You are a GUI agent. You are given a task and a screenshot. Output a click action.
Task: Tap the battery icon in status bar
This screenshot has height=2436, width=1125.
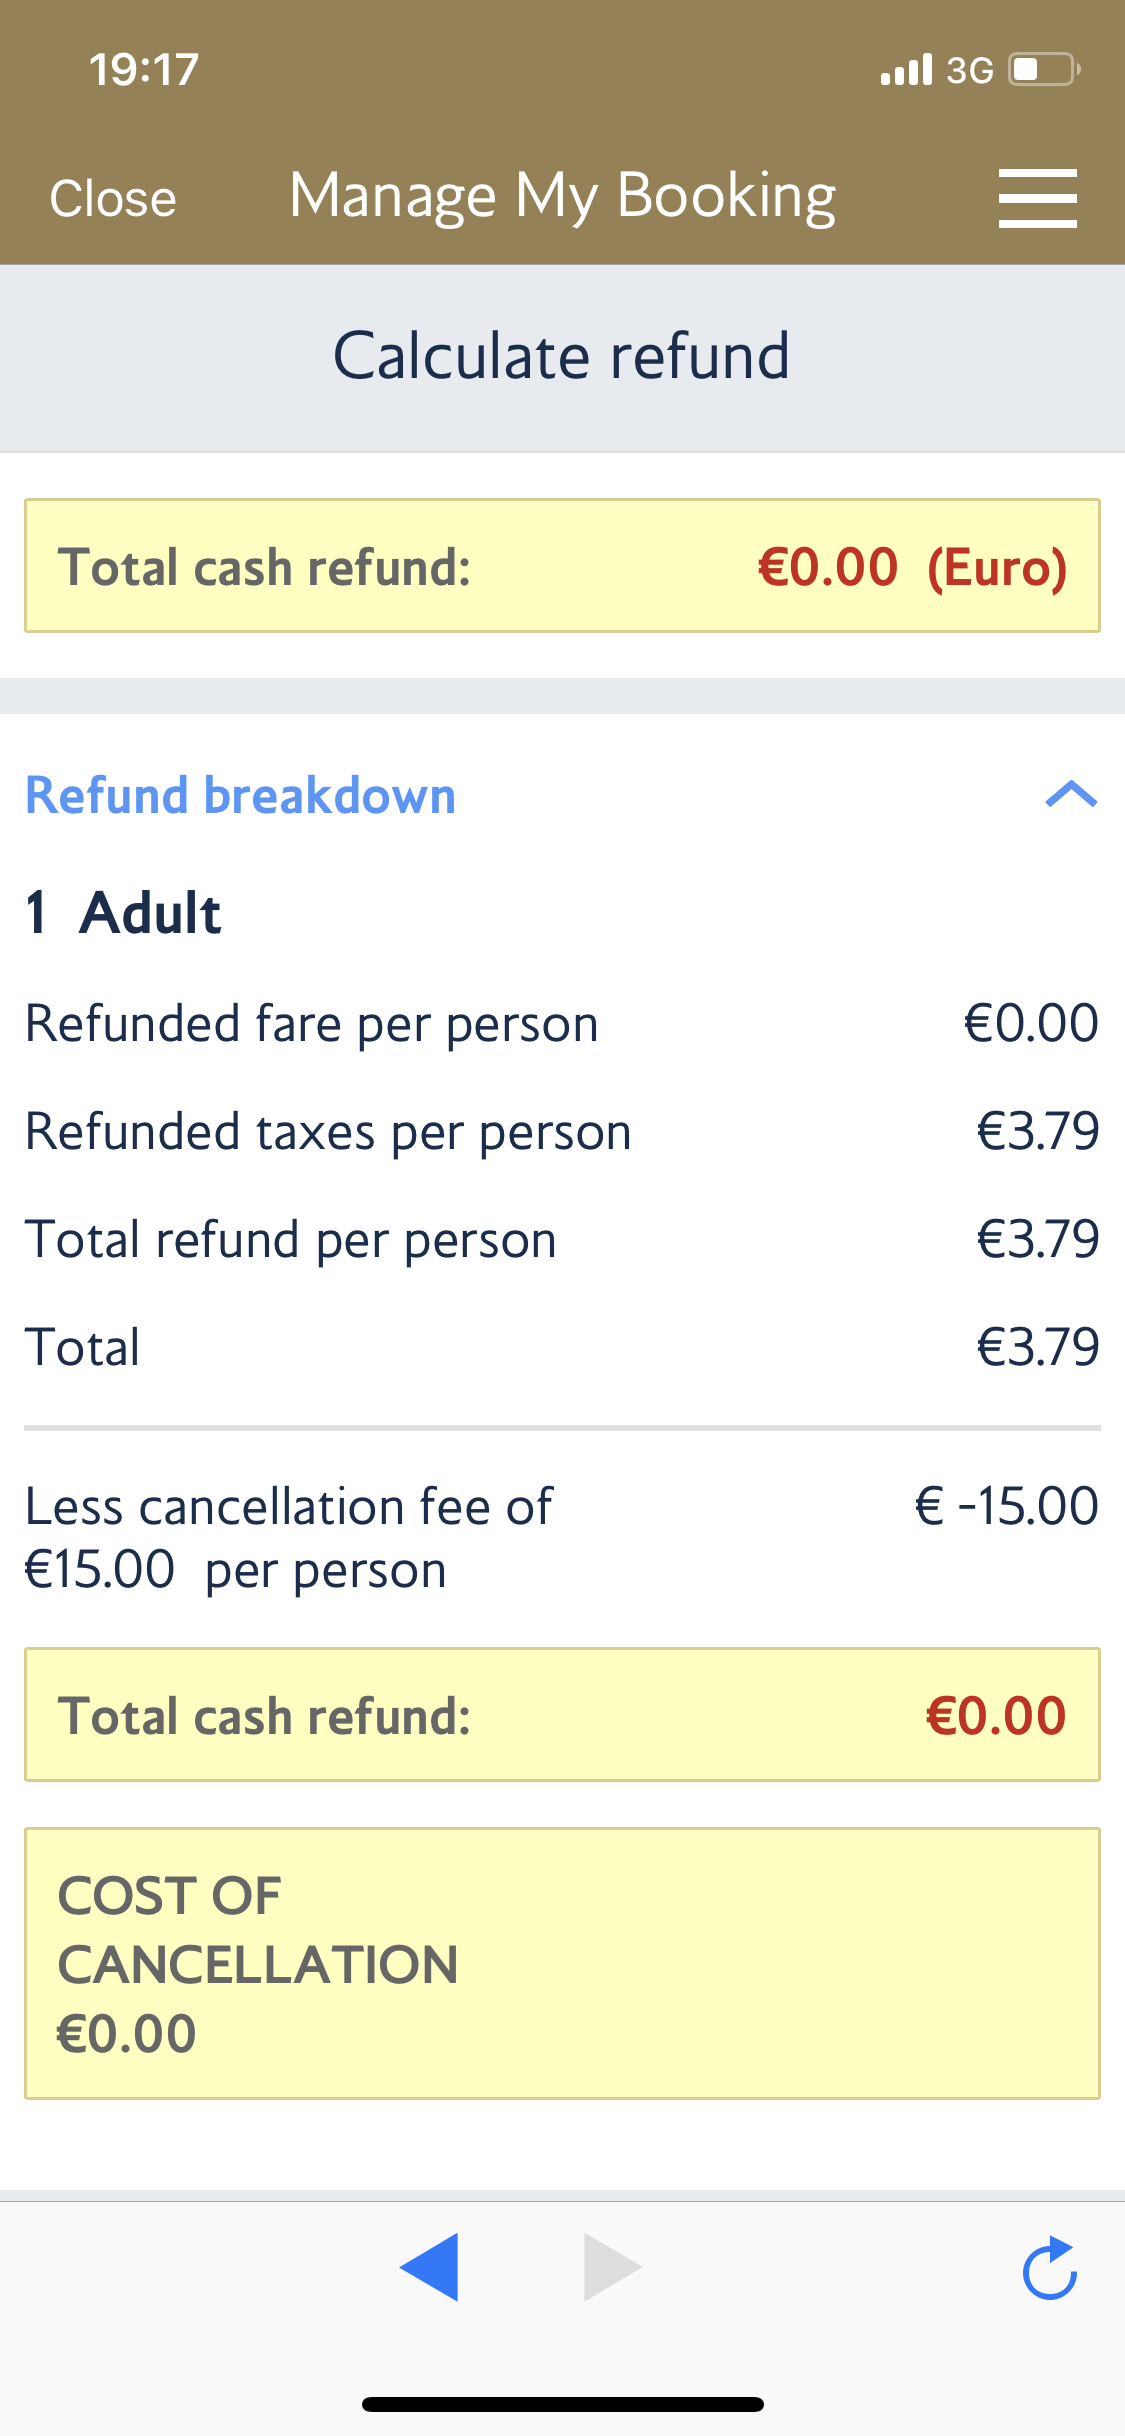1044,70
